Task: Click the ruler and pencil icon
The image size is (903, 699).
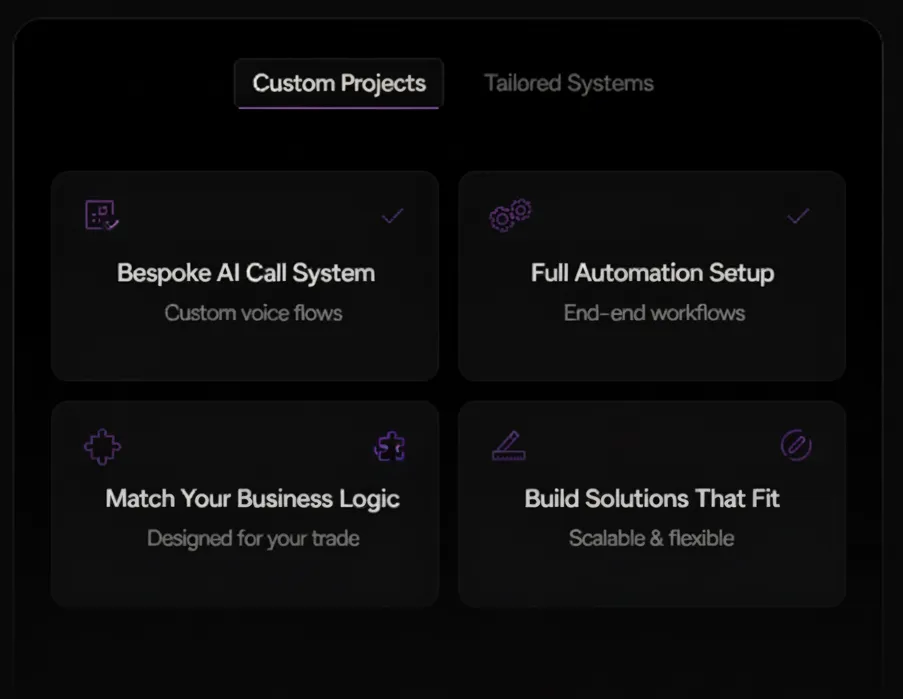Action: [x=509, y=446]
